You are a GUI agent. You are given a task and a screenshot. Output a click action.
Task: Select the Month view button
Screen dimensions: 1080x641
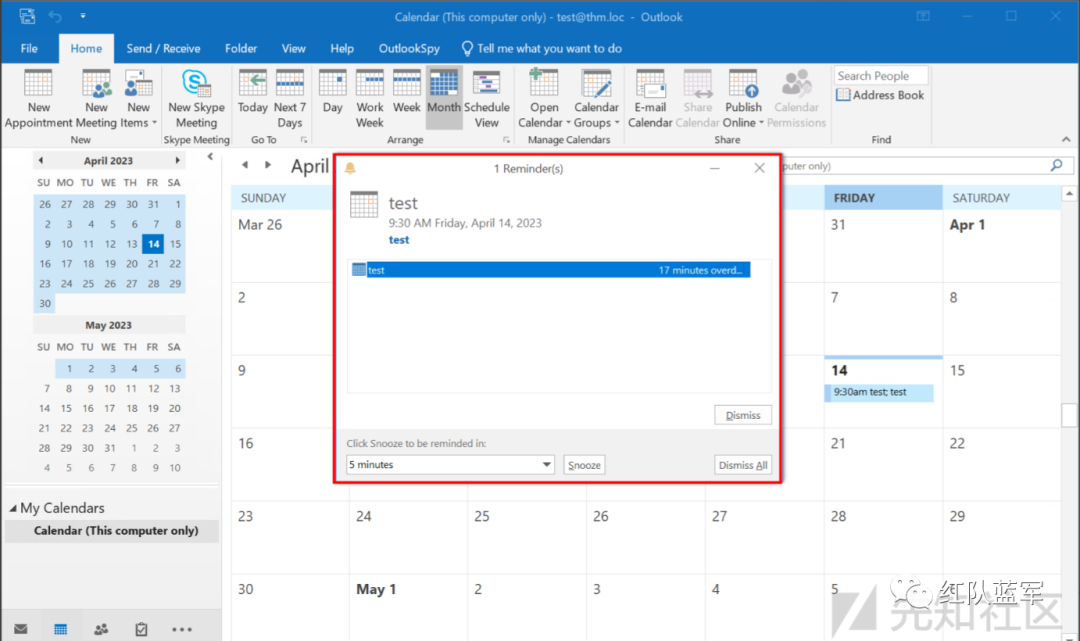pos(444,97)
